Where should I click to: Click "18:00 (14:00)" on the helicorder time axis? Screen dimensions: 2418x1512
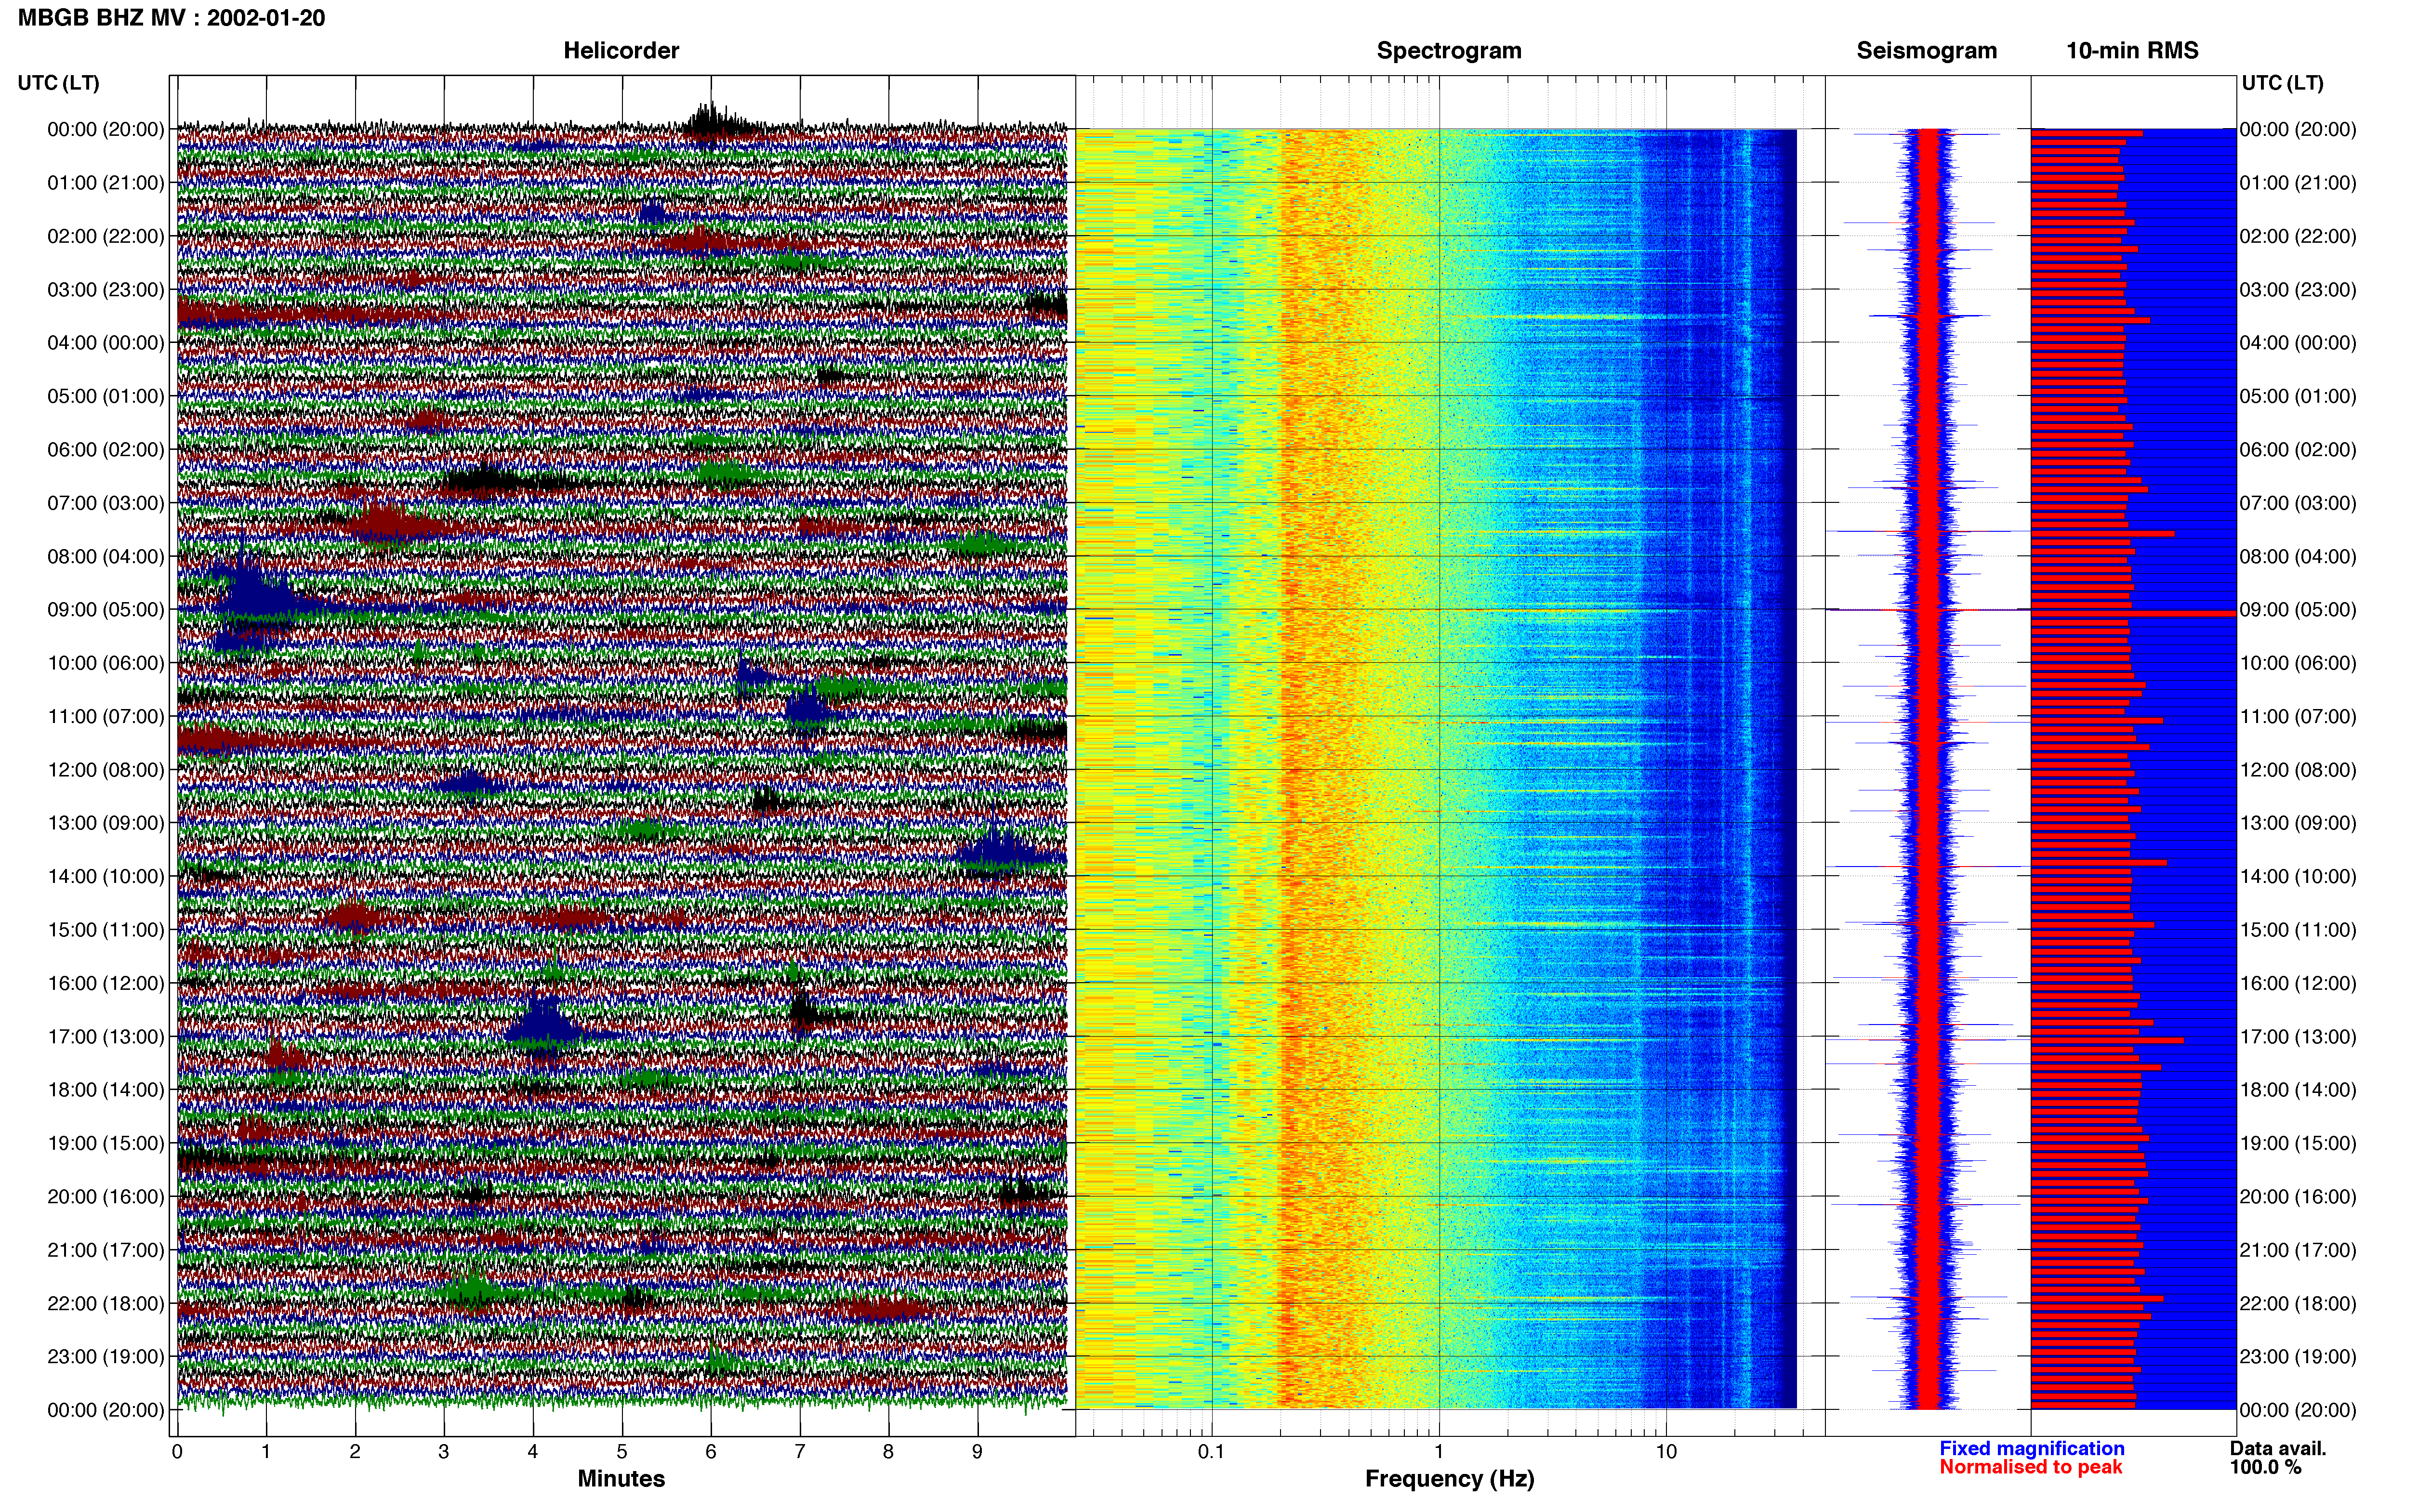pyautogui.click(x=106, y=1090)
